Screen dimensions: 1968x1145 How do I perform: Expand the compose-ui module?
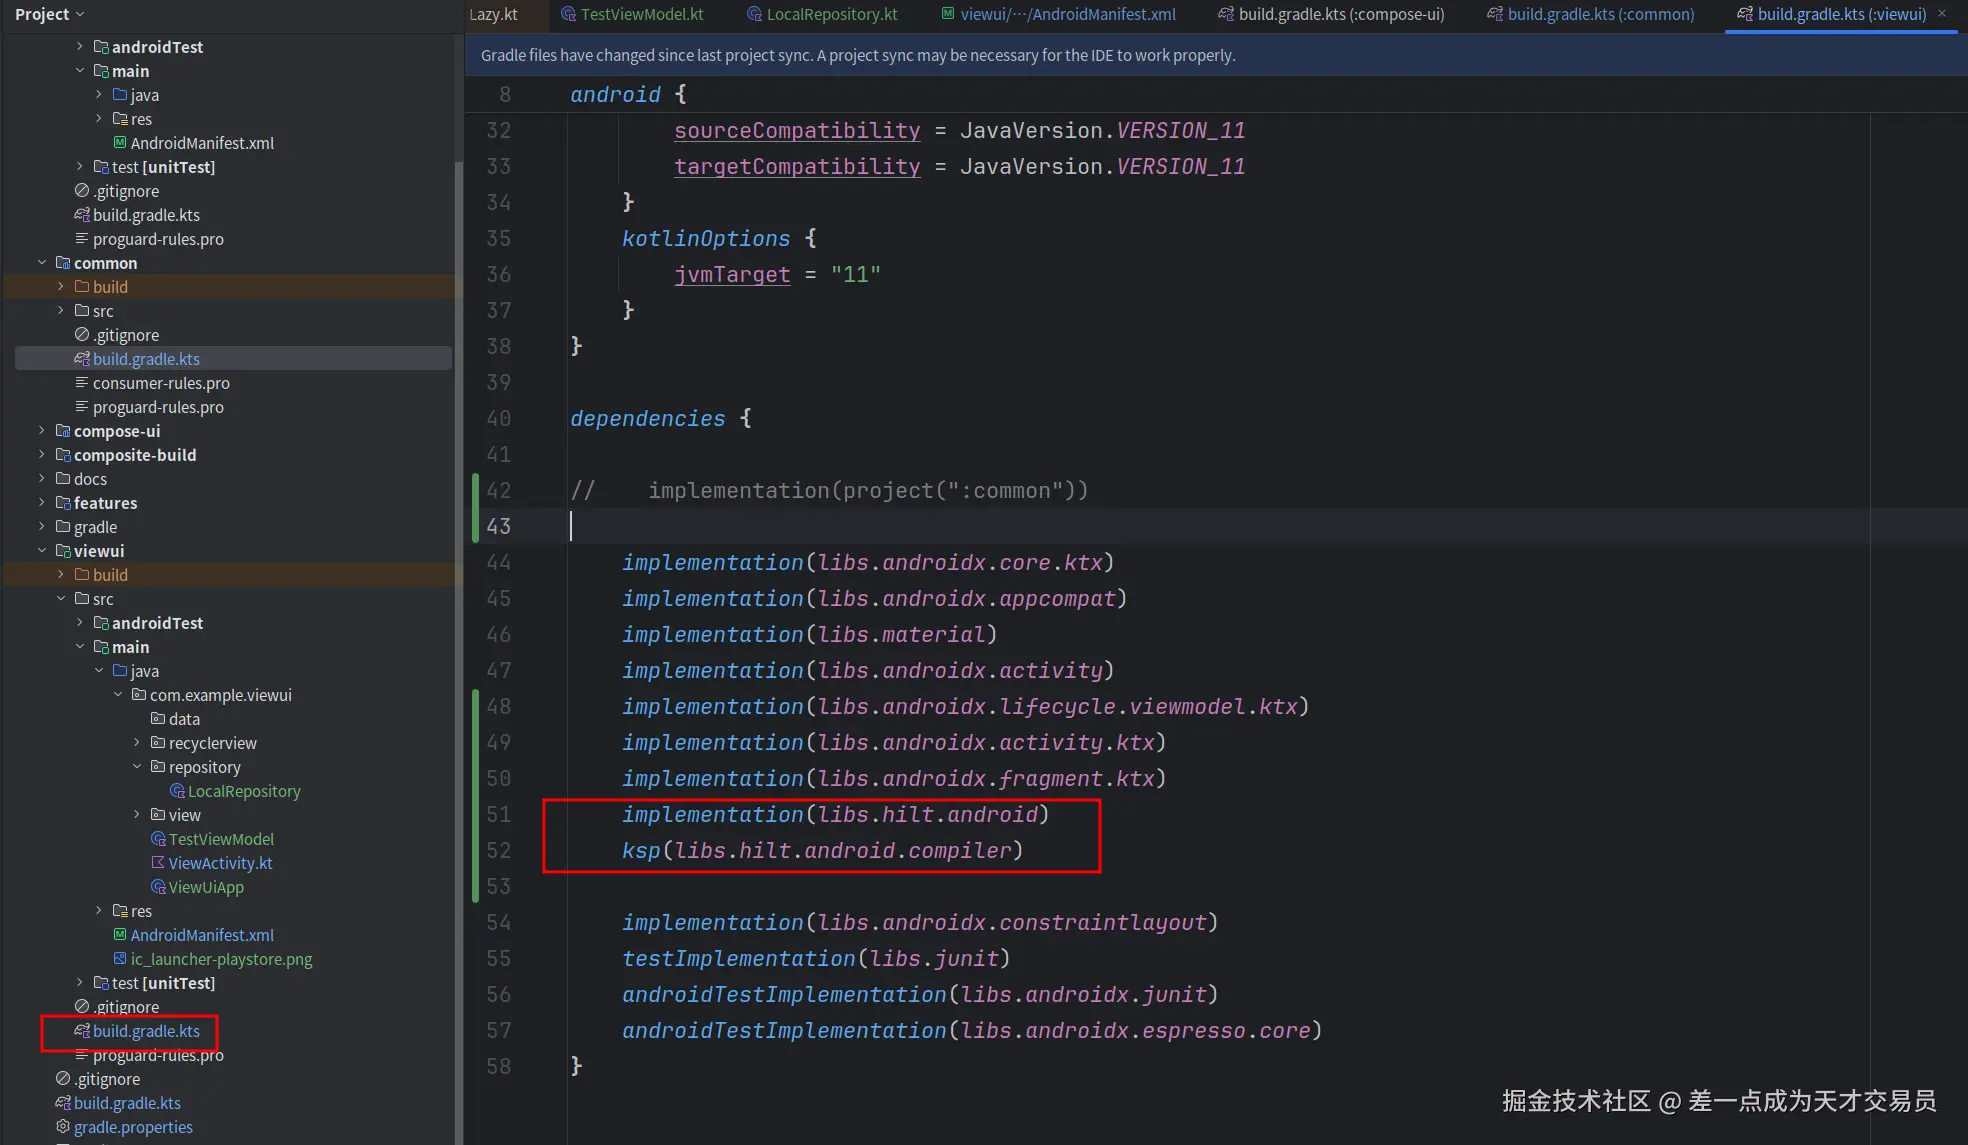pos(42,431)
